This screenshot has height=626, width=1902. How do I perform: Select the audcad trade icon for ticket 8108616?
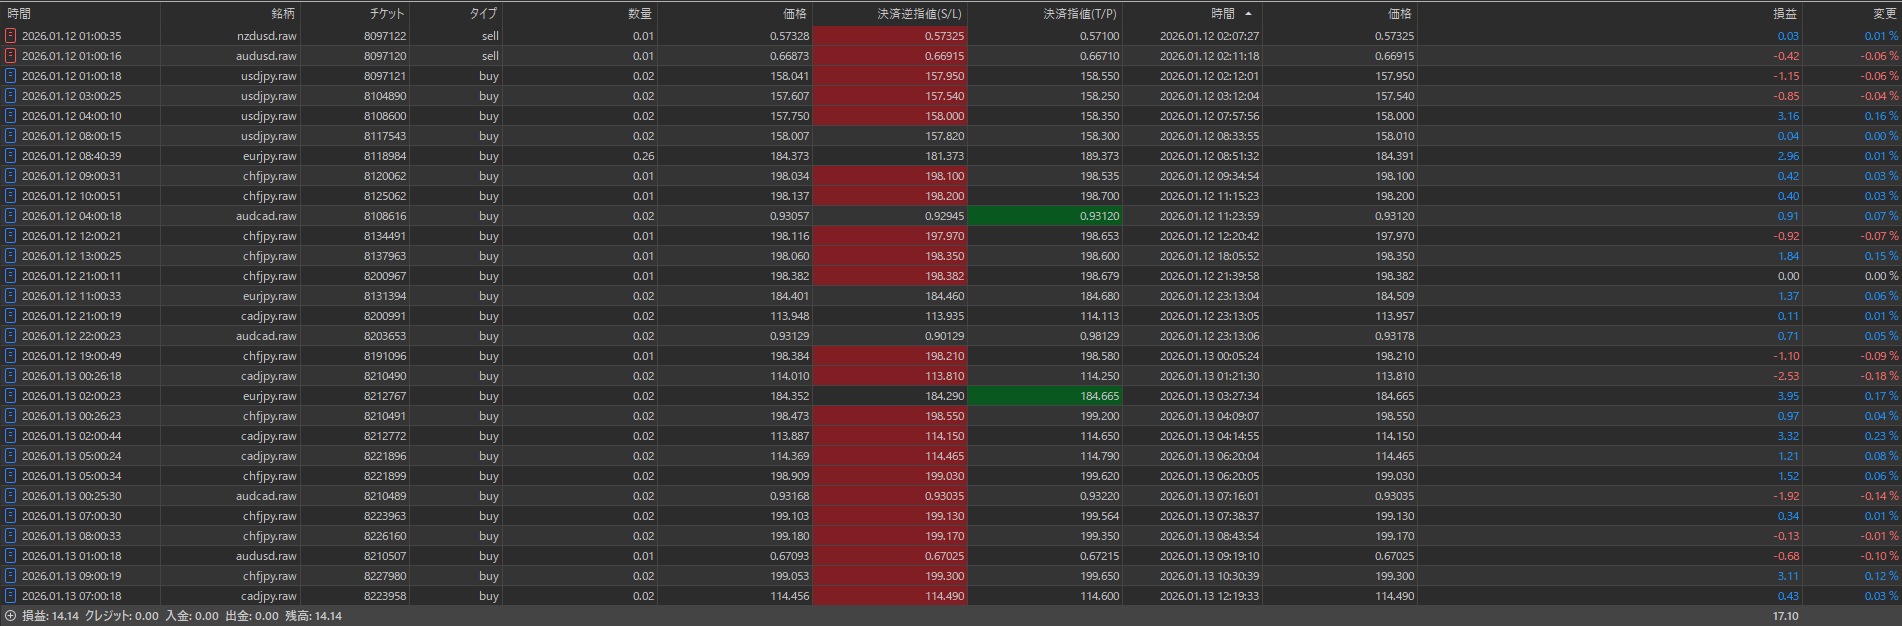click(x=10, y=216)
